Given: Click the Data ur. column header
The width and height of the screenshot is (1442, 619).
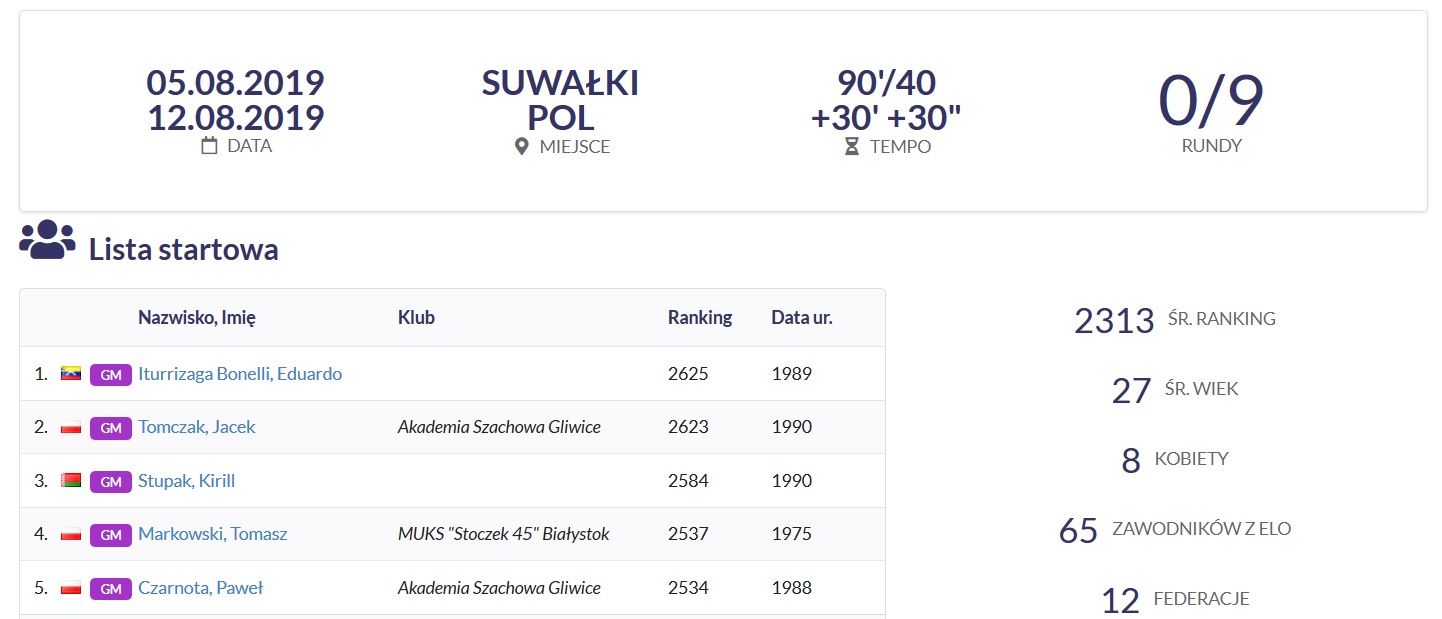Looking at the screenshot, I should pos(802,318).
